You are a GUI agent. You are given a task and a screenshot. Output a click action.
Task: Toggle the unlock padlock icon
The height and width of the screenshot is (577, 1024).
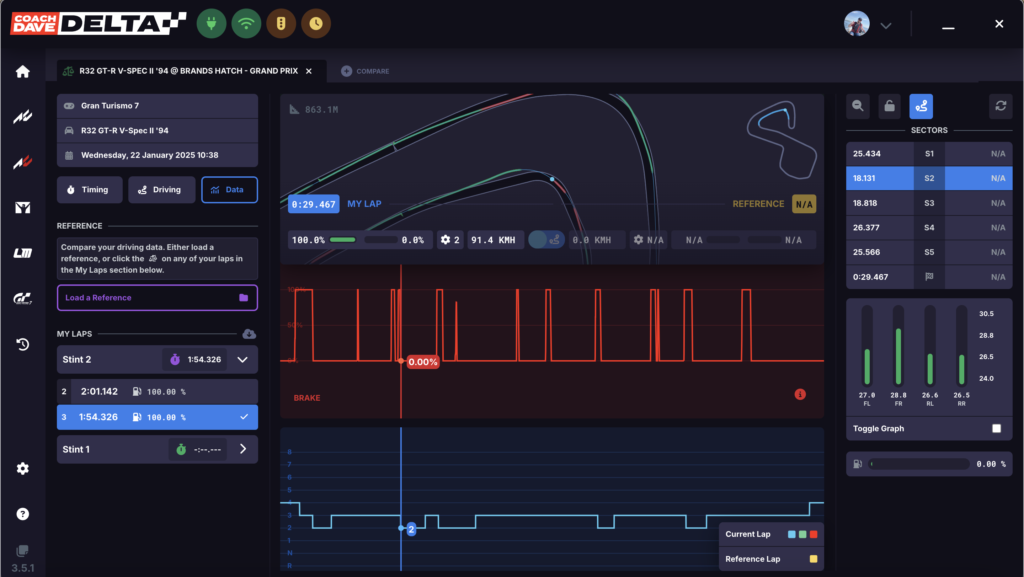pyautogui.click(x=889, y=106)
